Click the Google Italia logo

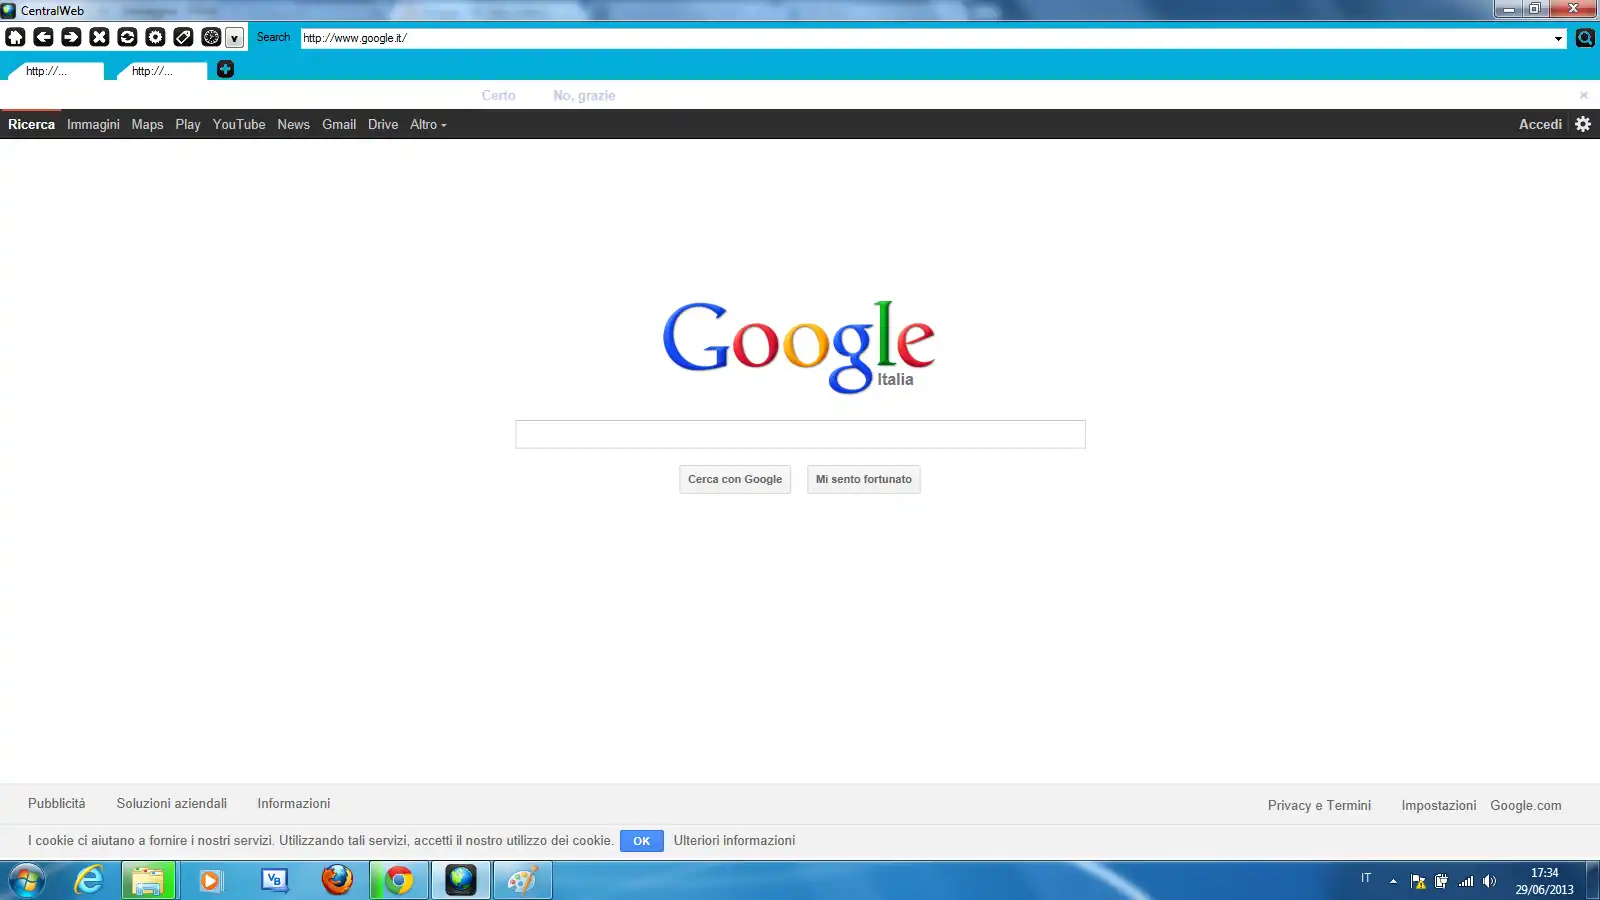click(x=799, y=346)
